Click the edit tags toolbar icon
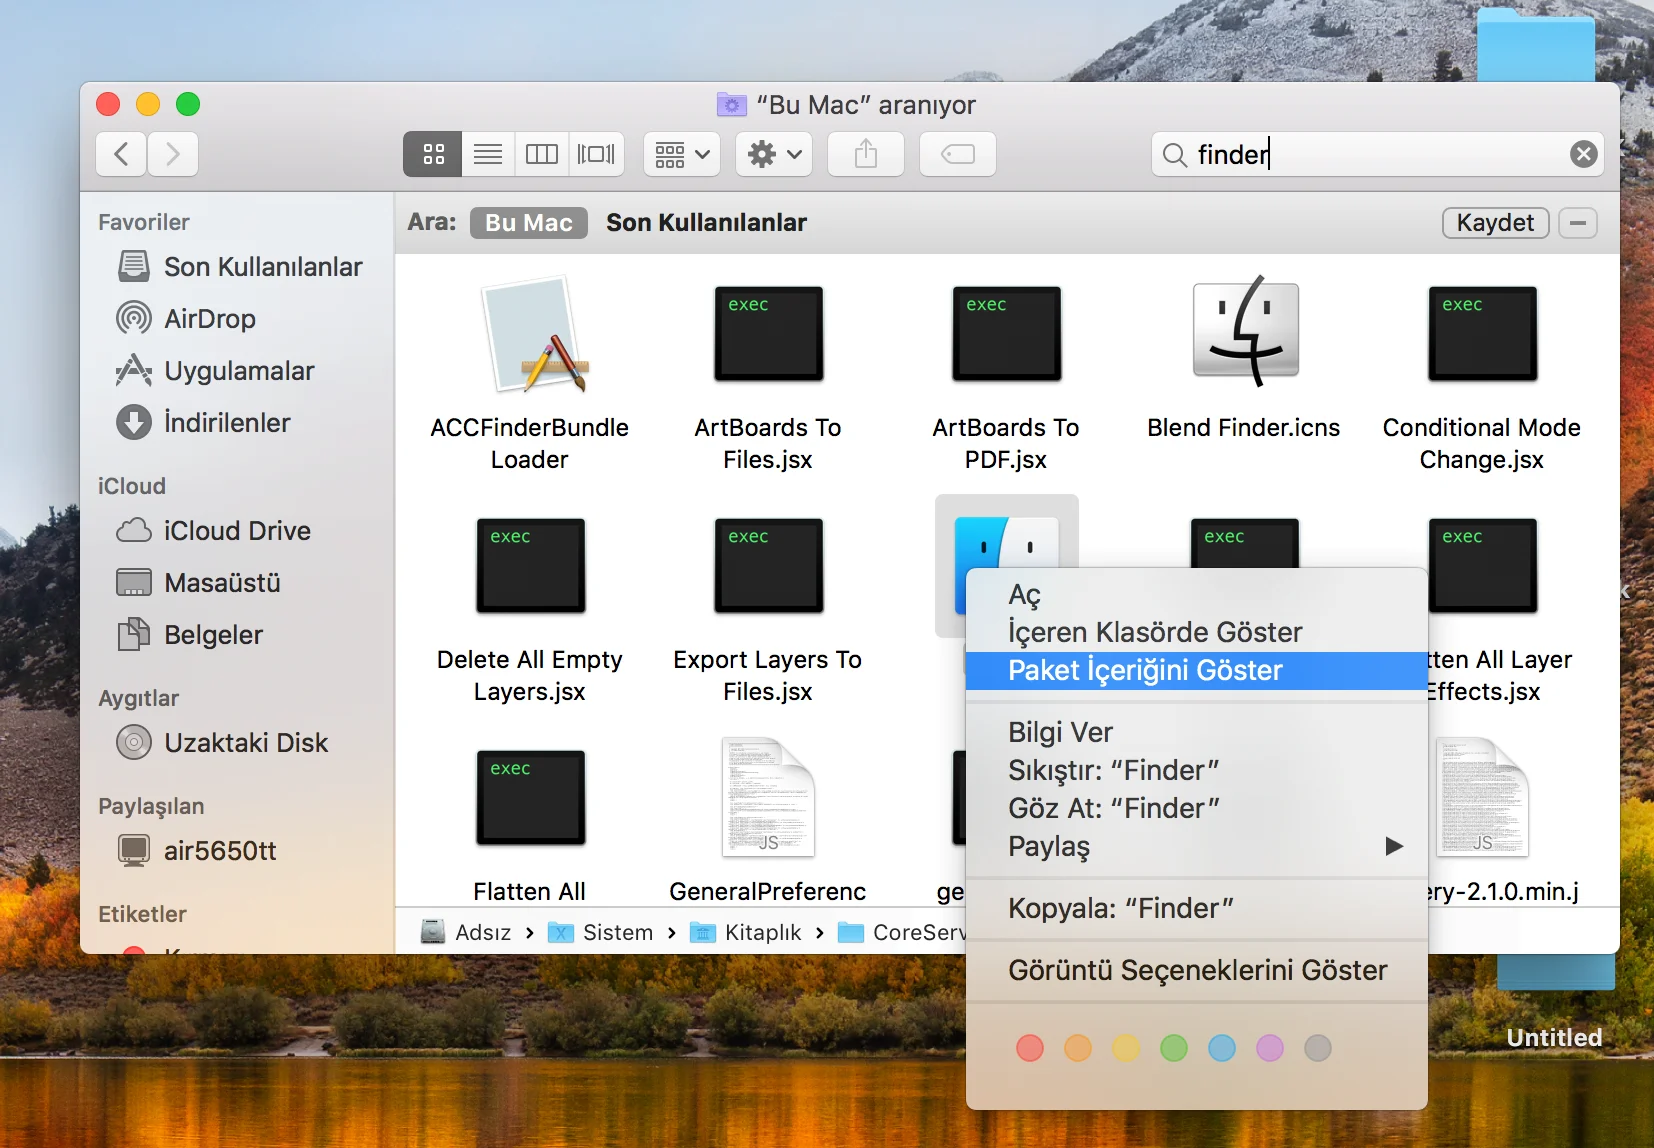This screenshot has width=1654, height=1148. tap(957, 154)
